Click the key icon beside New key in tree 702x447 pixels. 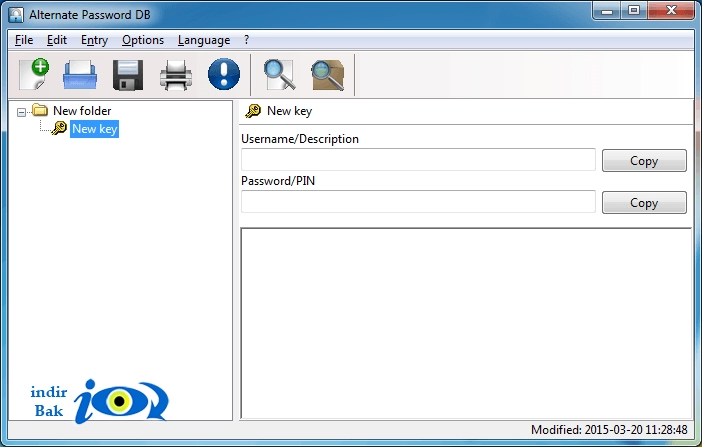(x=59, y=128)
